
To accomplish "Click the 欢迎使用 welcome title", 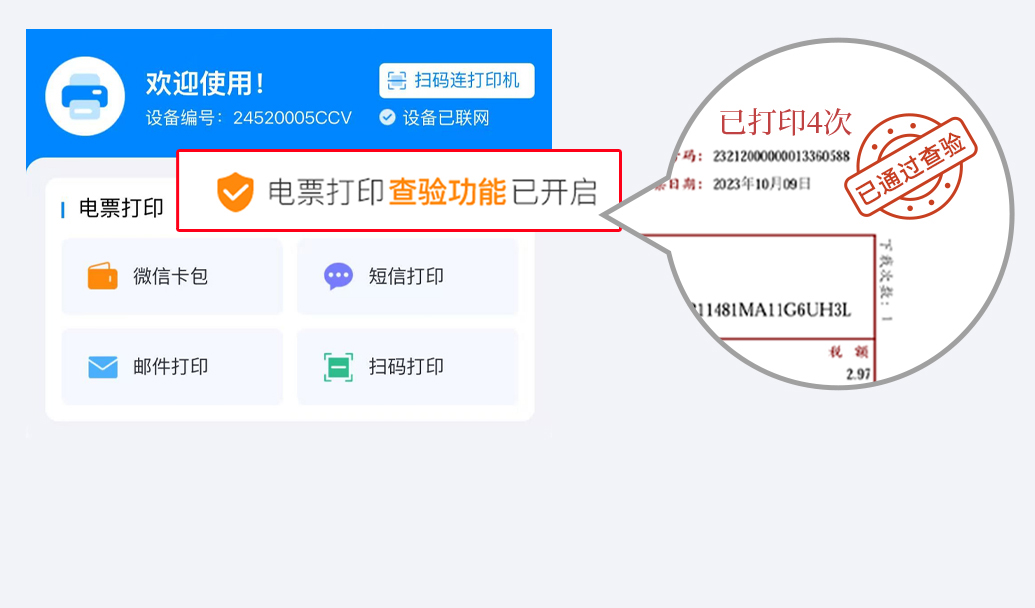I will [x=205, y=84].
